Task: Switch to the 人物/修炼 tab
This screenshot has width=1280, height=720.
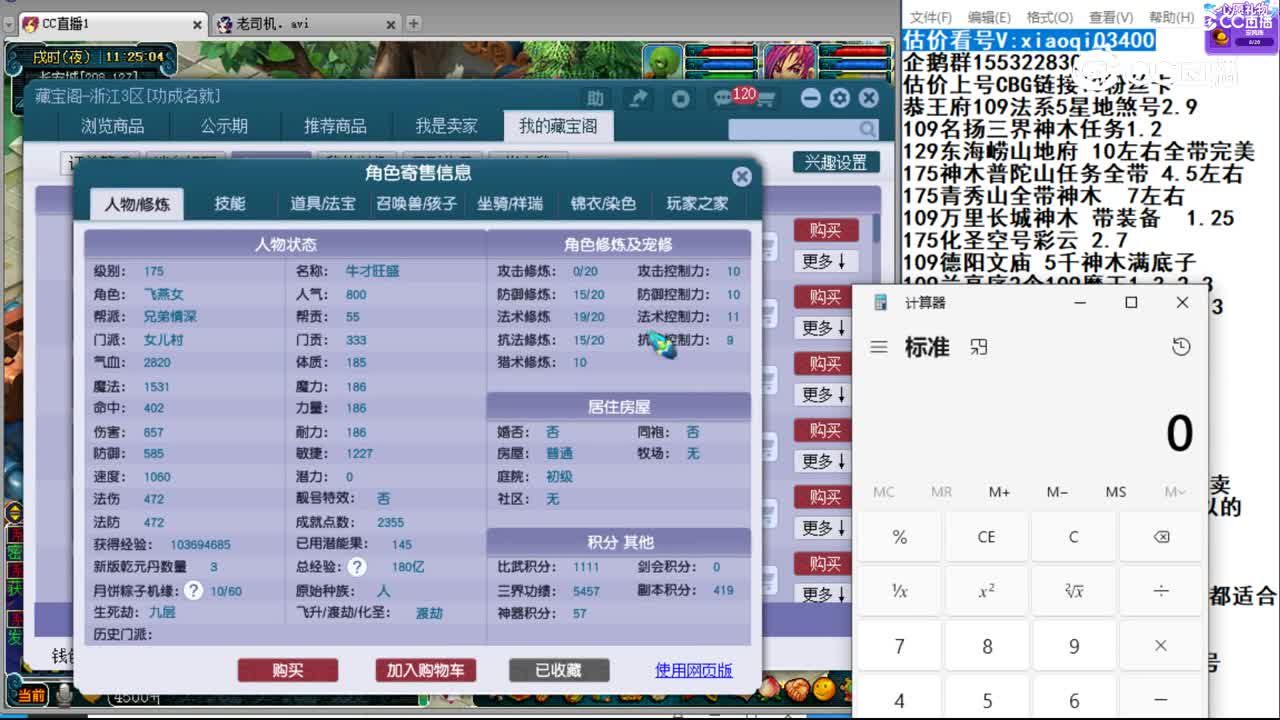Action: click(137, 204)
